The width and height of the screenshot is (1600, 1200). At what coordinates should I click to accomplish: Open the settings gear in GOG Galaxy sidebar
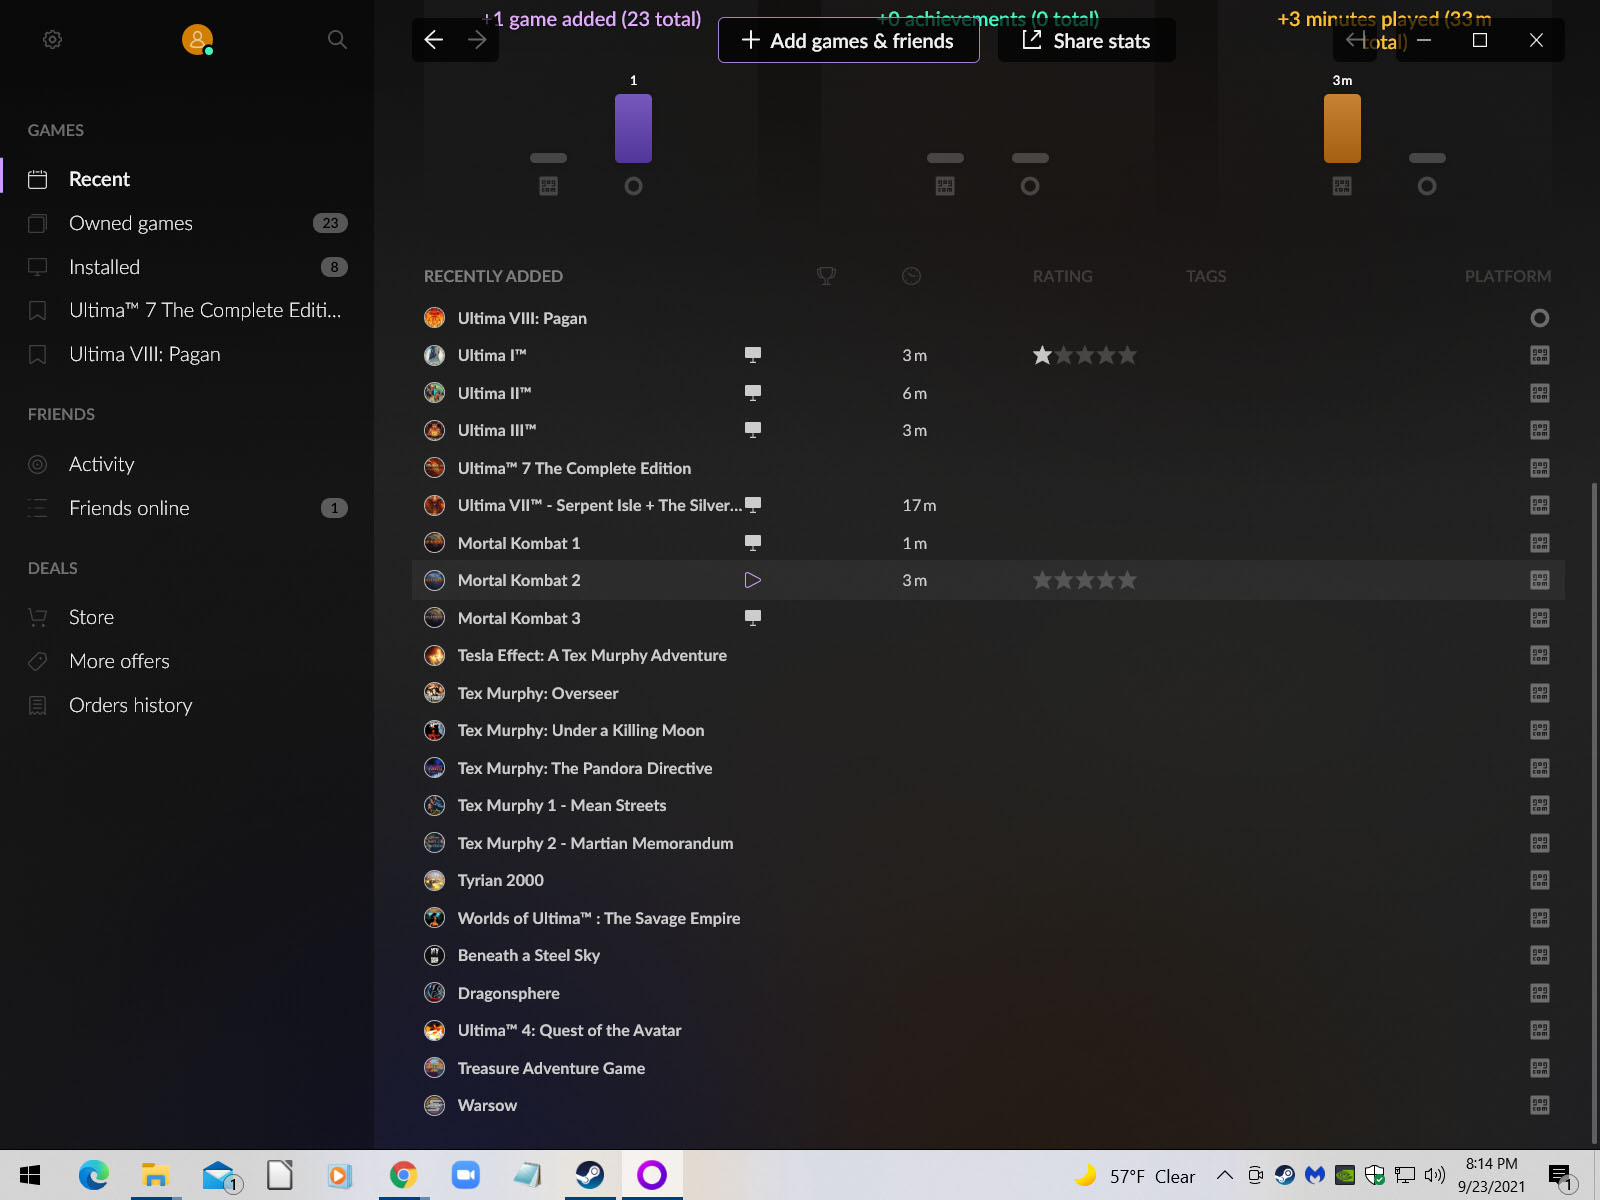pyautogui.click(x=53, y=40)
